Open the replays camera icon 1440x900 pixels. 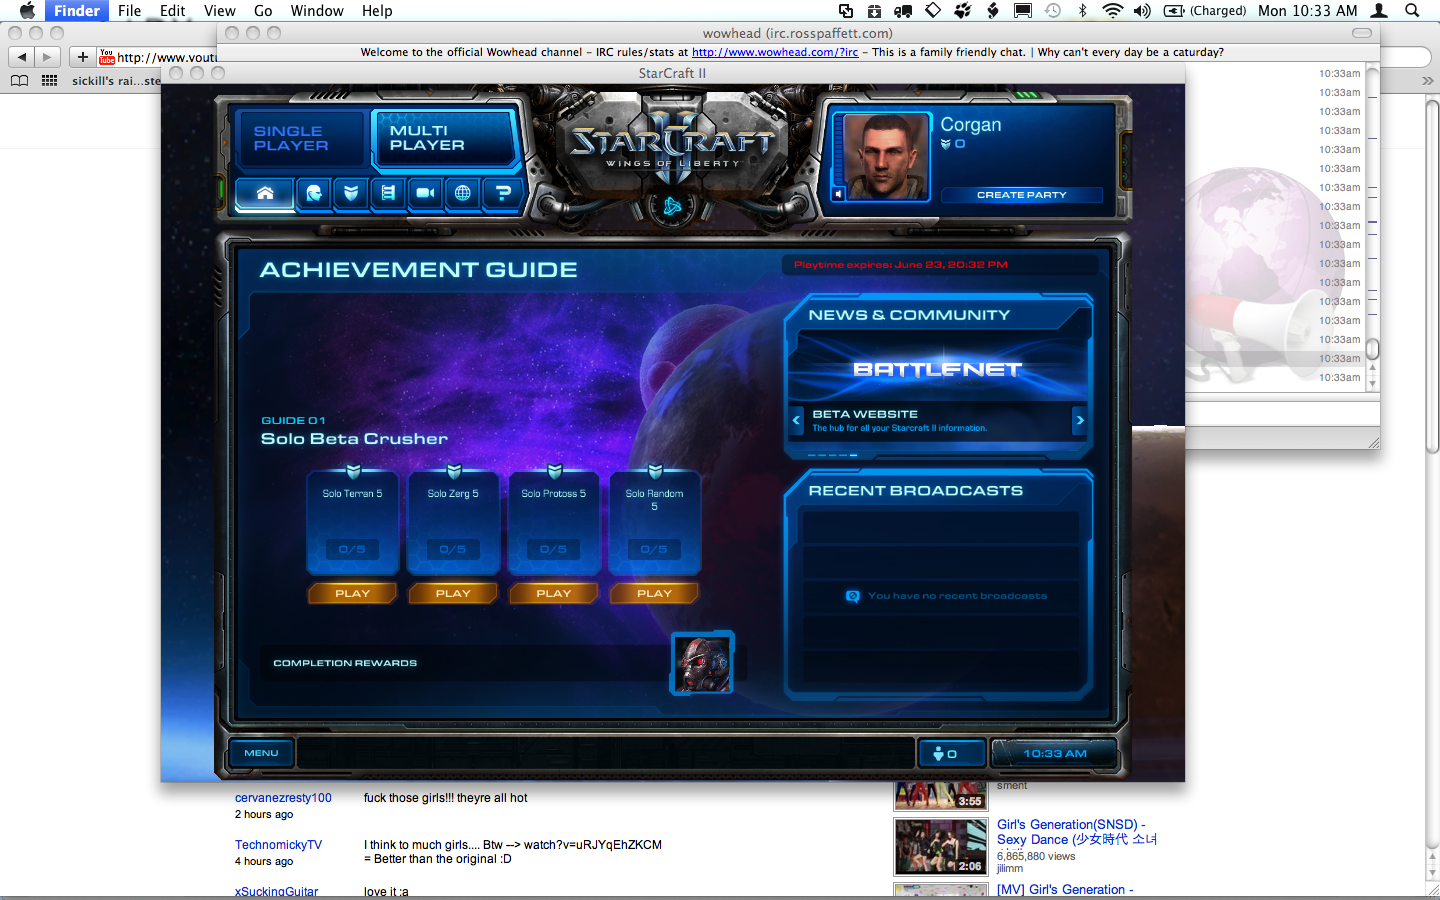point(425,193)
